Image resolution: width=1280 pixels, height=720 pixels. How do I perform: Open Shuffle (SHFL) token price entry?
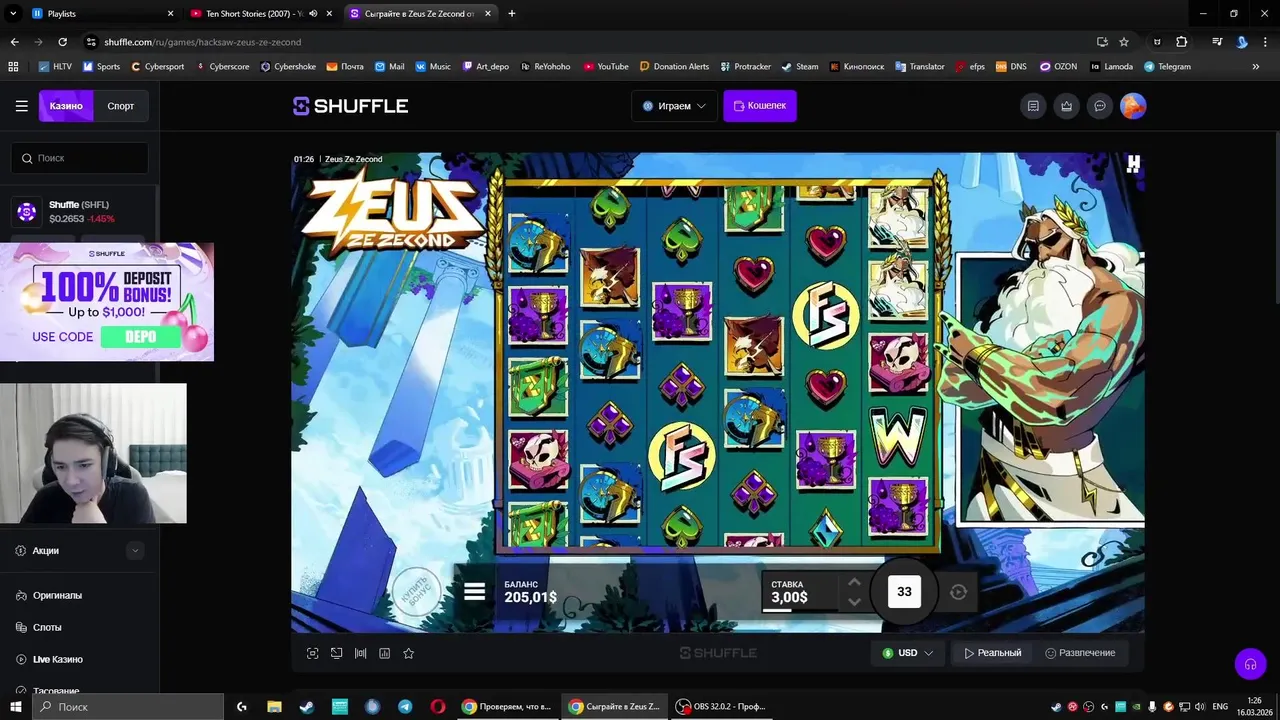tap(80, 211)
